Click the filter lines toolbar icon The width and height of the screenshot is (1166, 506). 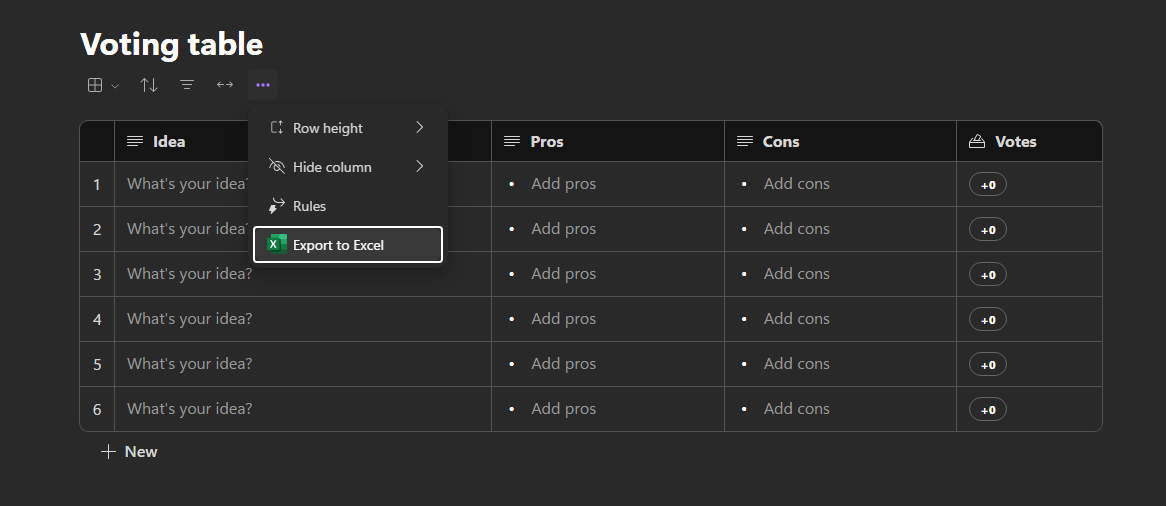pos(187,86)
